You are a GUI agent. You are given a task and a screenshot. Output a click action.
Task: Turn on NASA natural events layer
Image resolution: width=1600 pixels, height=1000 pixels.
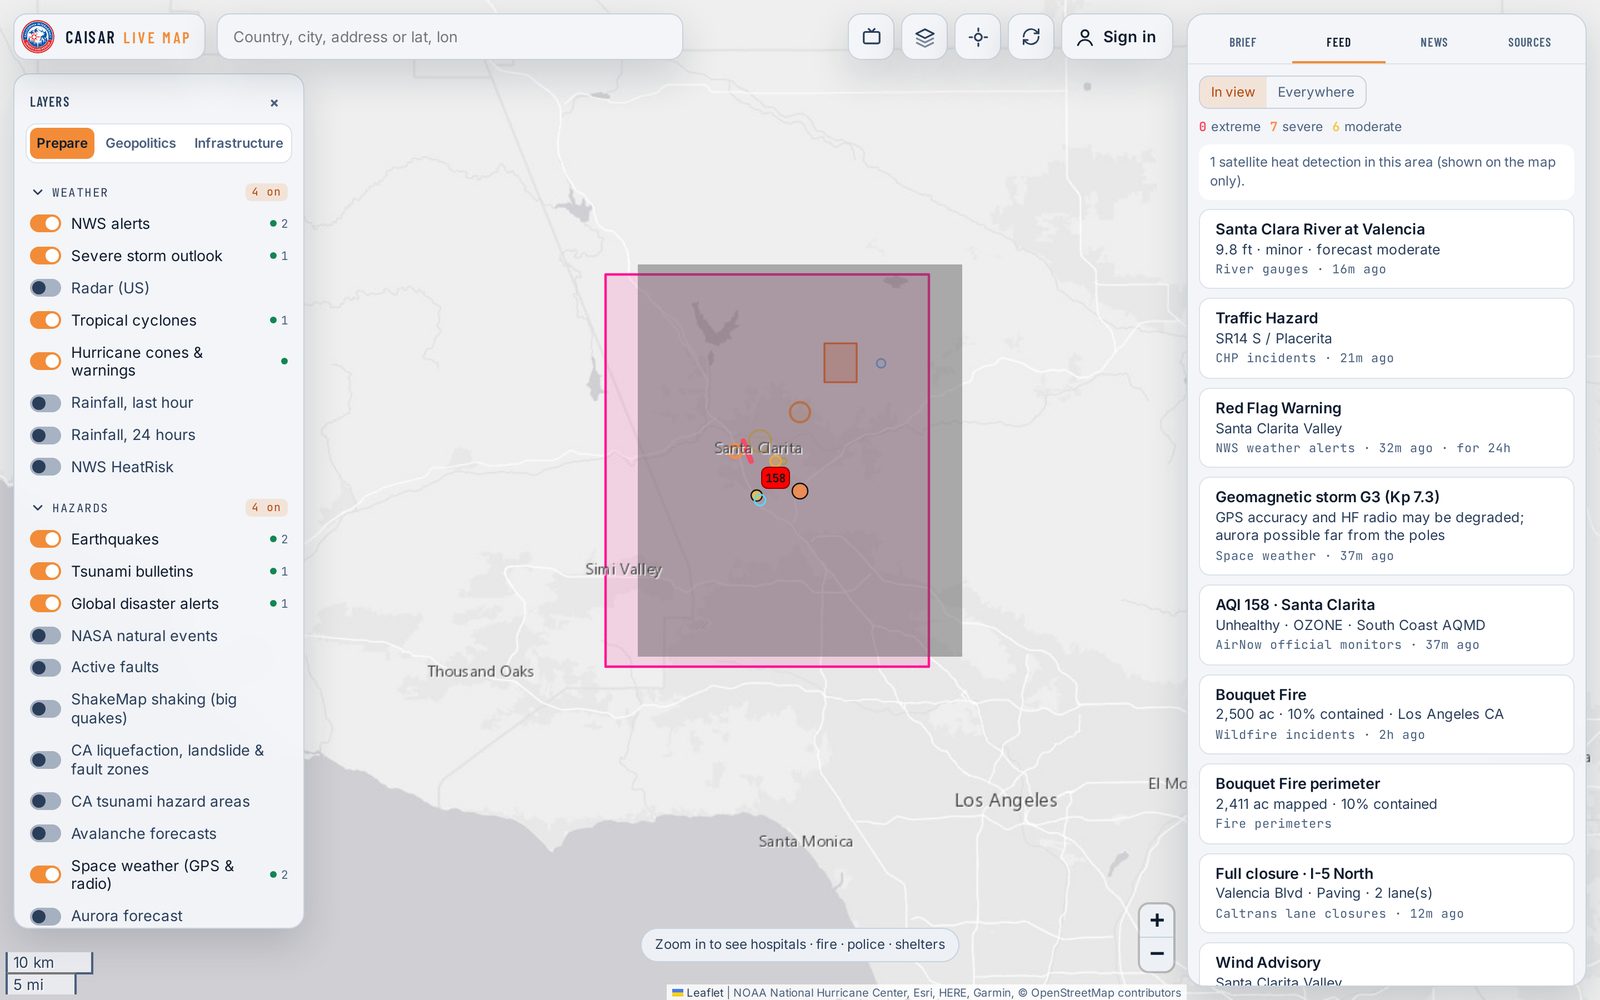[x=46, y=636]
